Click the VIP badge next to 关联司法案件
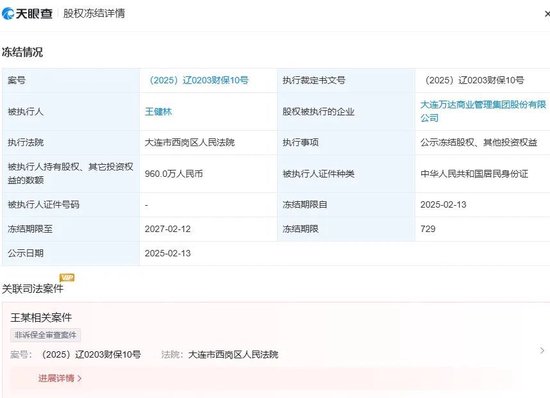550x398 pixels. (x=67, y=278)
